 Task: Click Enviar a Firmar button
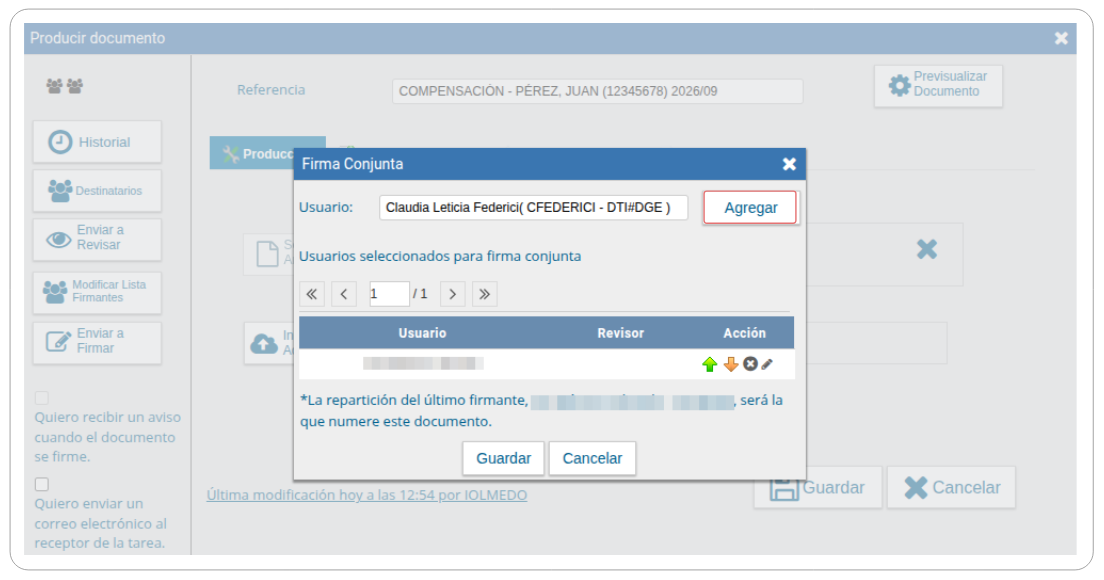coord(97,343)
